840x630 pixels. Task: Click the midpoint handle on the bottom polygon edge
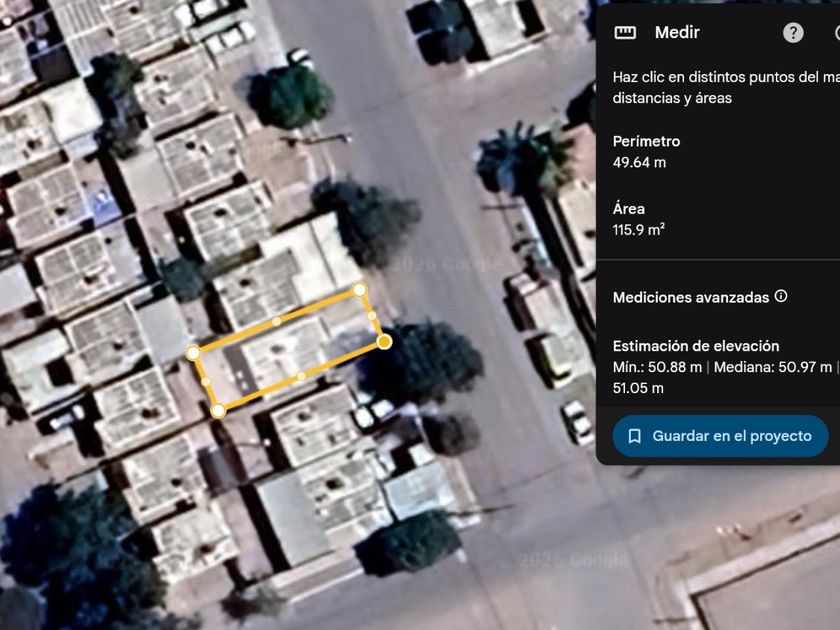click(x=301, y=376)
